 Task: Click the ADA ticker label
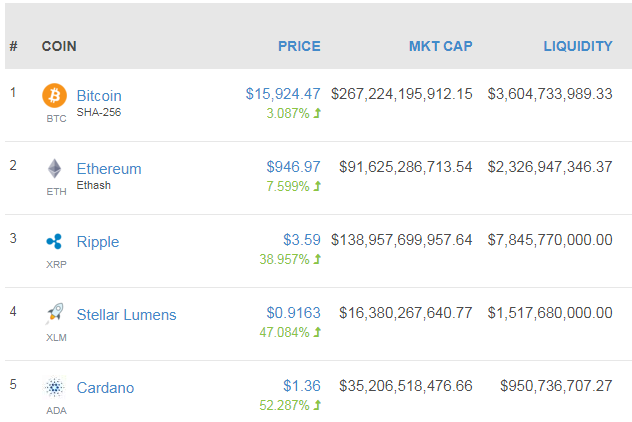56,410
